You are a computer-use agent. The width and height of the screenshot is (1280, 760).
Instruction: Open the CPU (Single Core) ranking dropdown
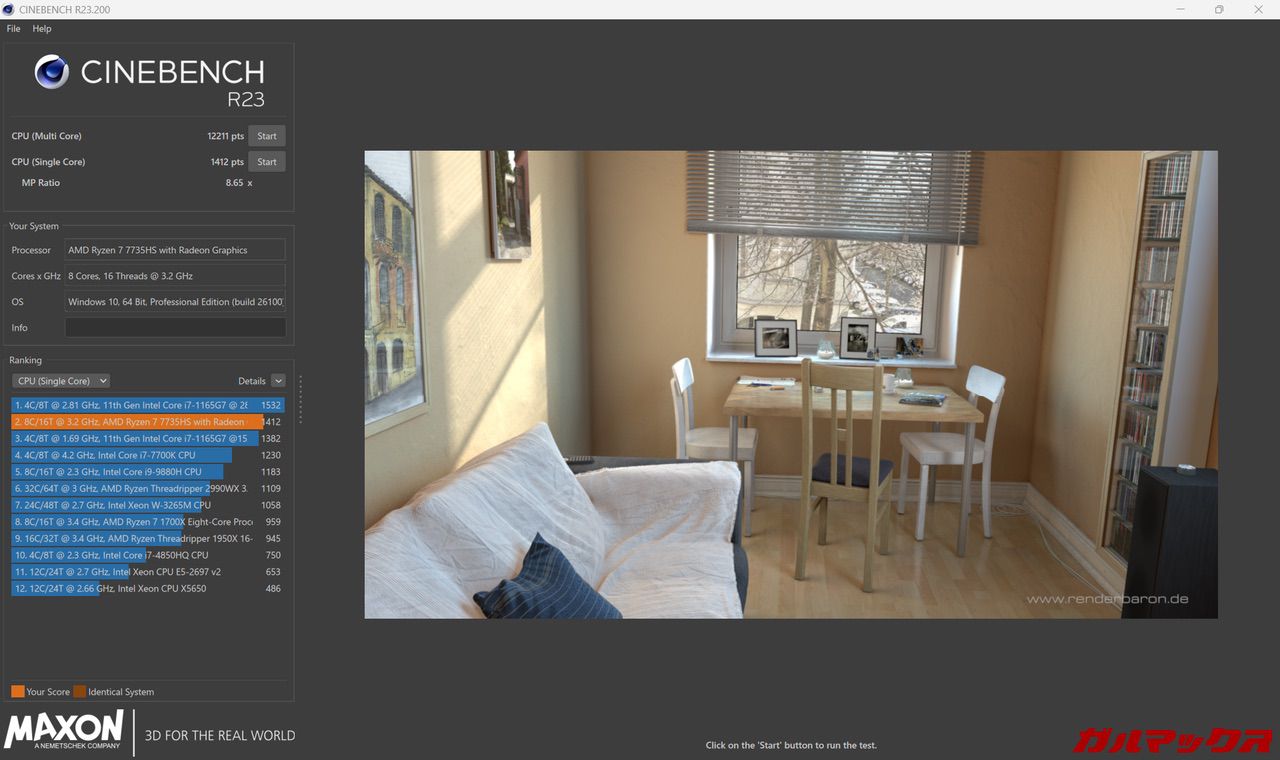(61, 381)
